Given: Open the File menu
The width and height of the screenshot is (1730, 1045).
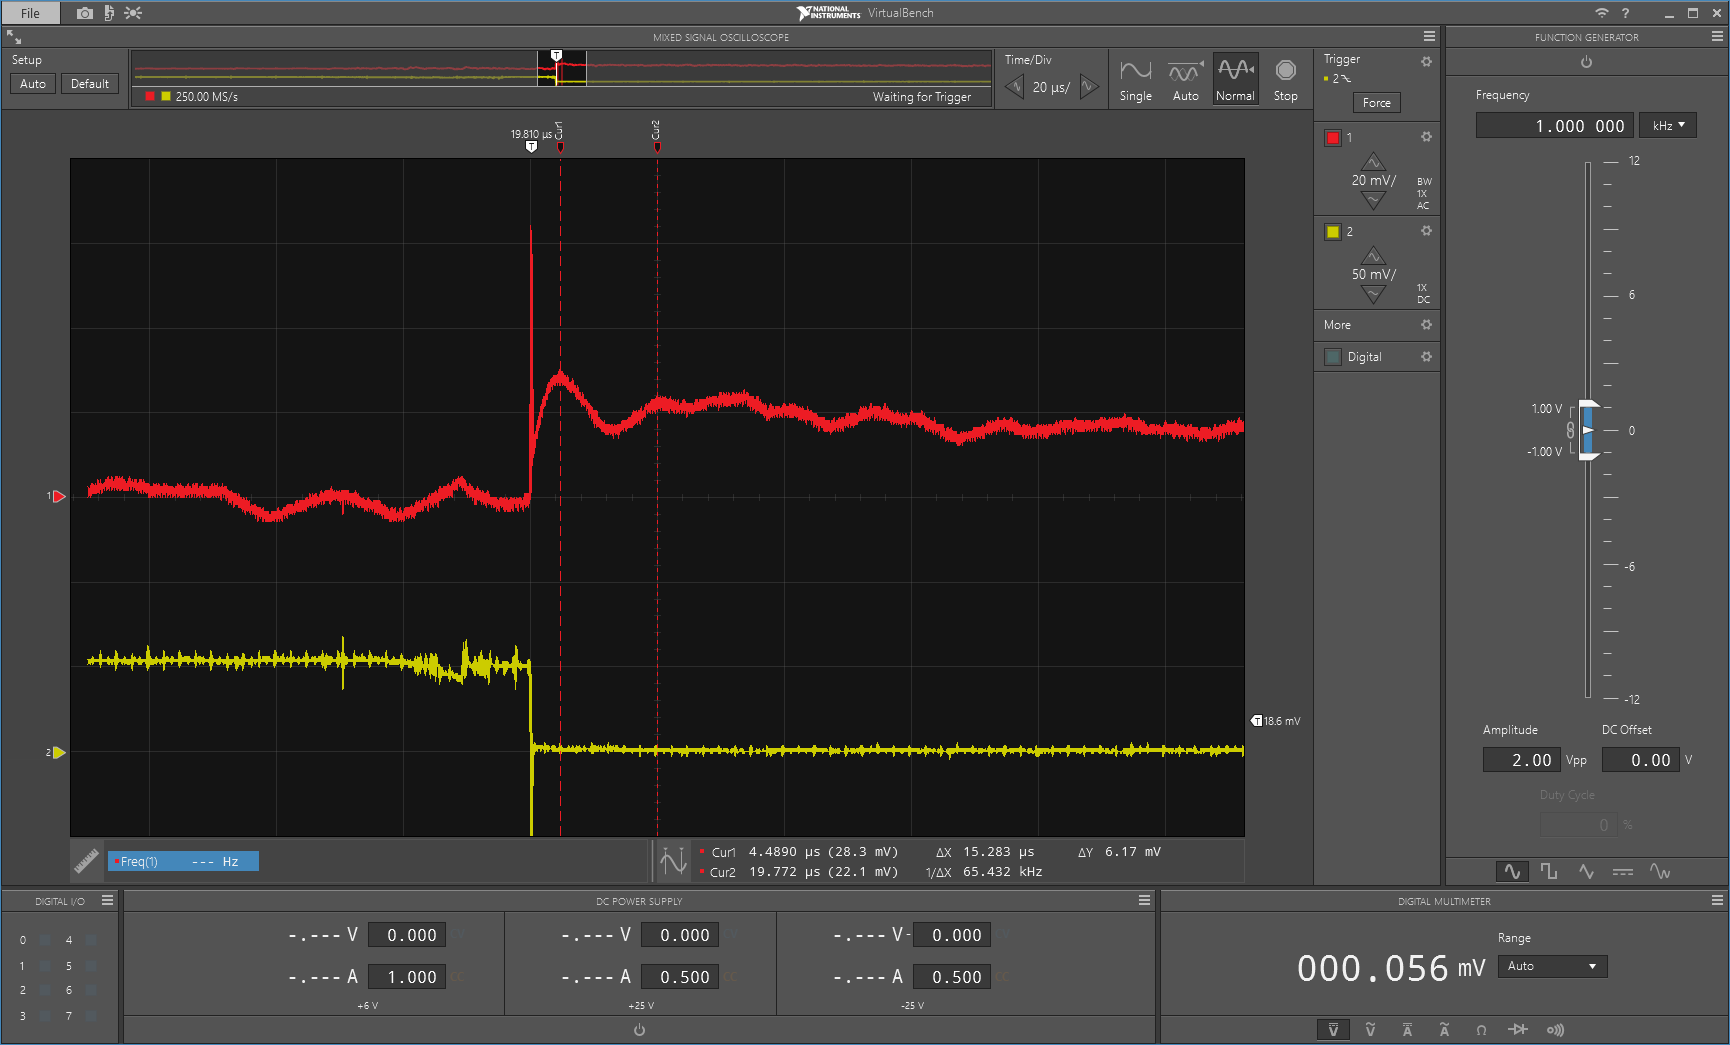Looking at the screenshot, I should coord(30,13).
